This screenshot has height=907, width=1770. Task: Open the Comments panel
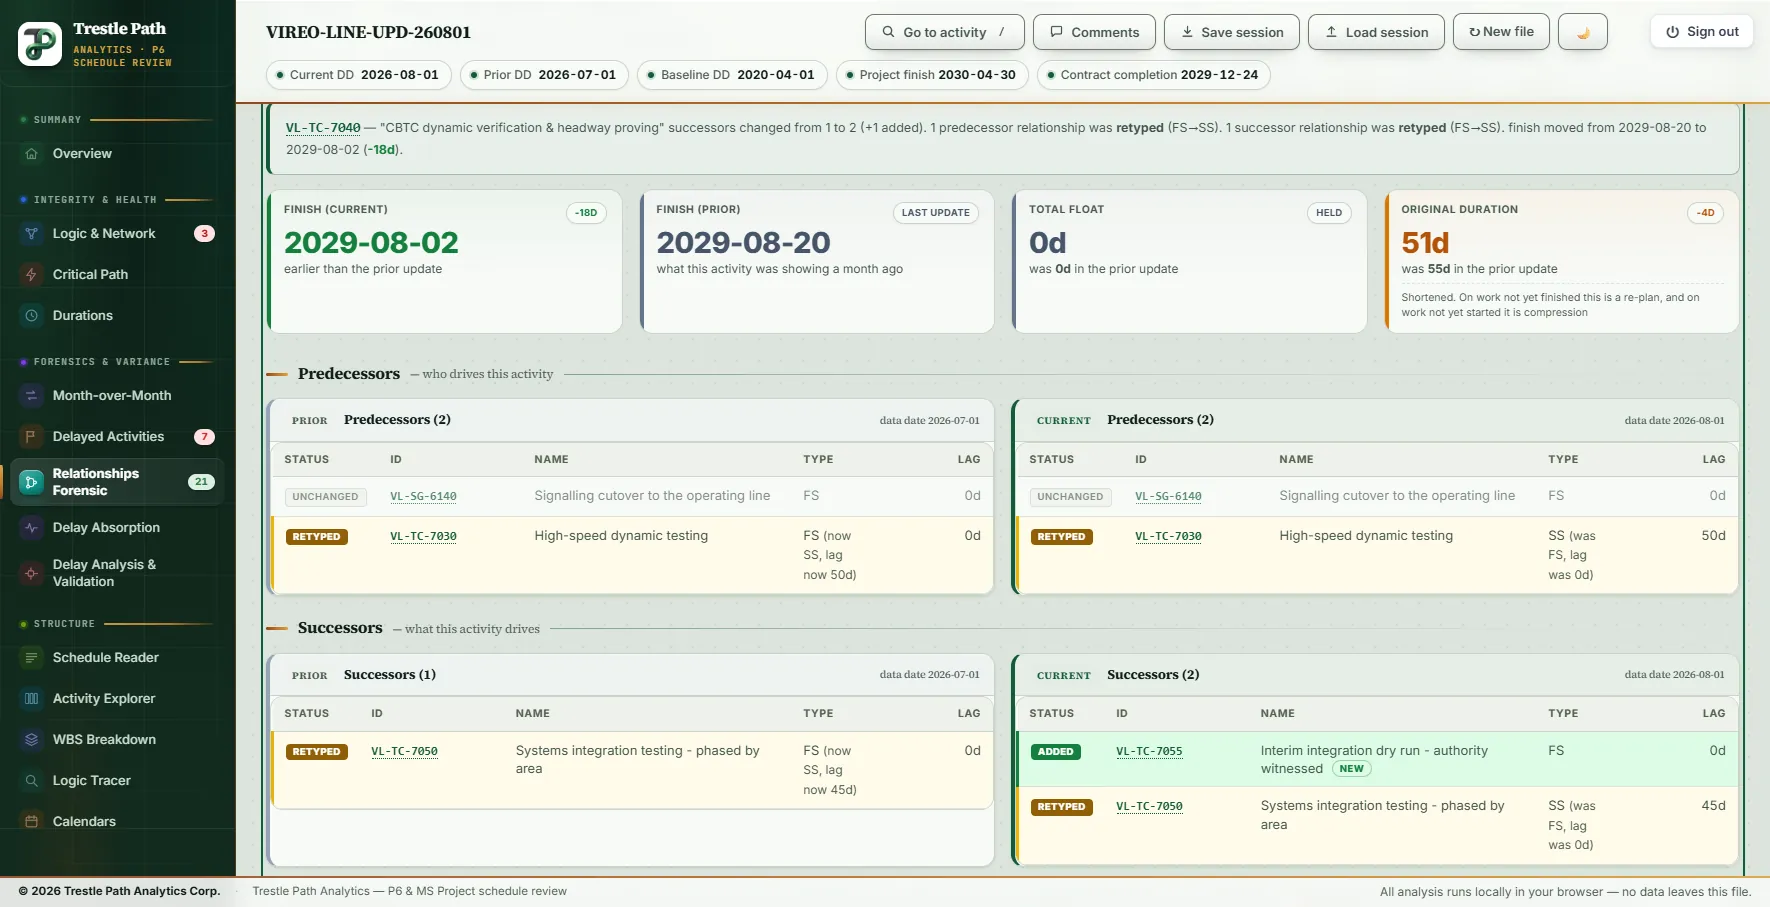point(1094,32)
